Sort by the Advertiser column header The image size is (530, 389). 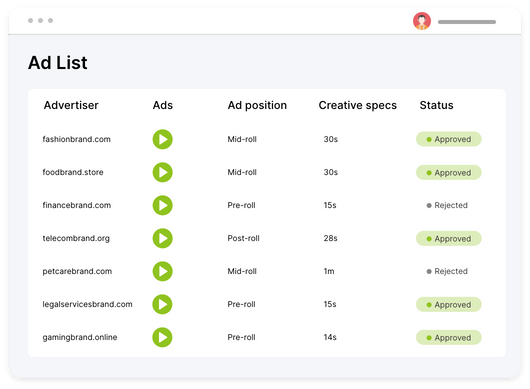click(71, 105)
